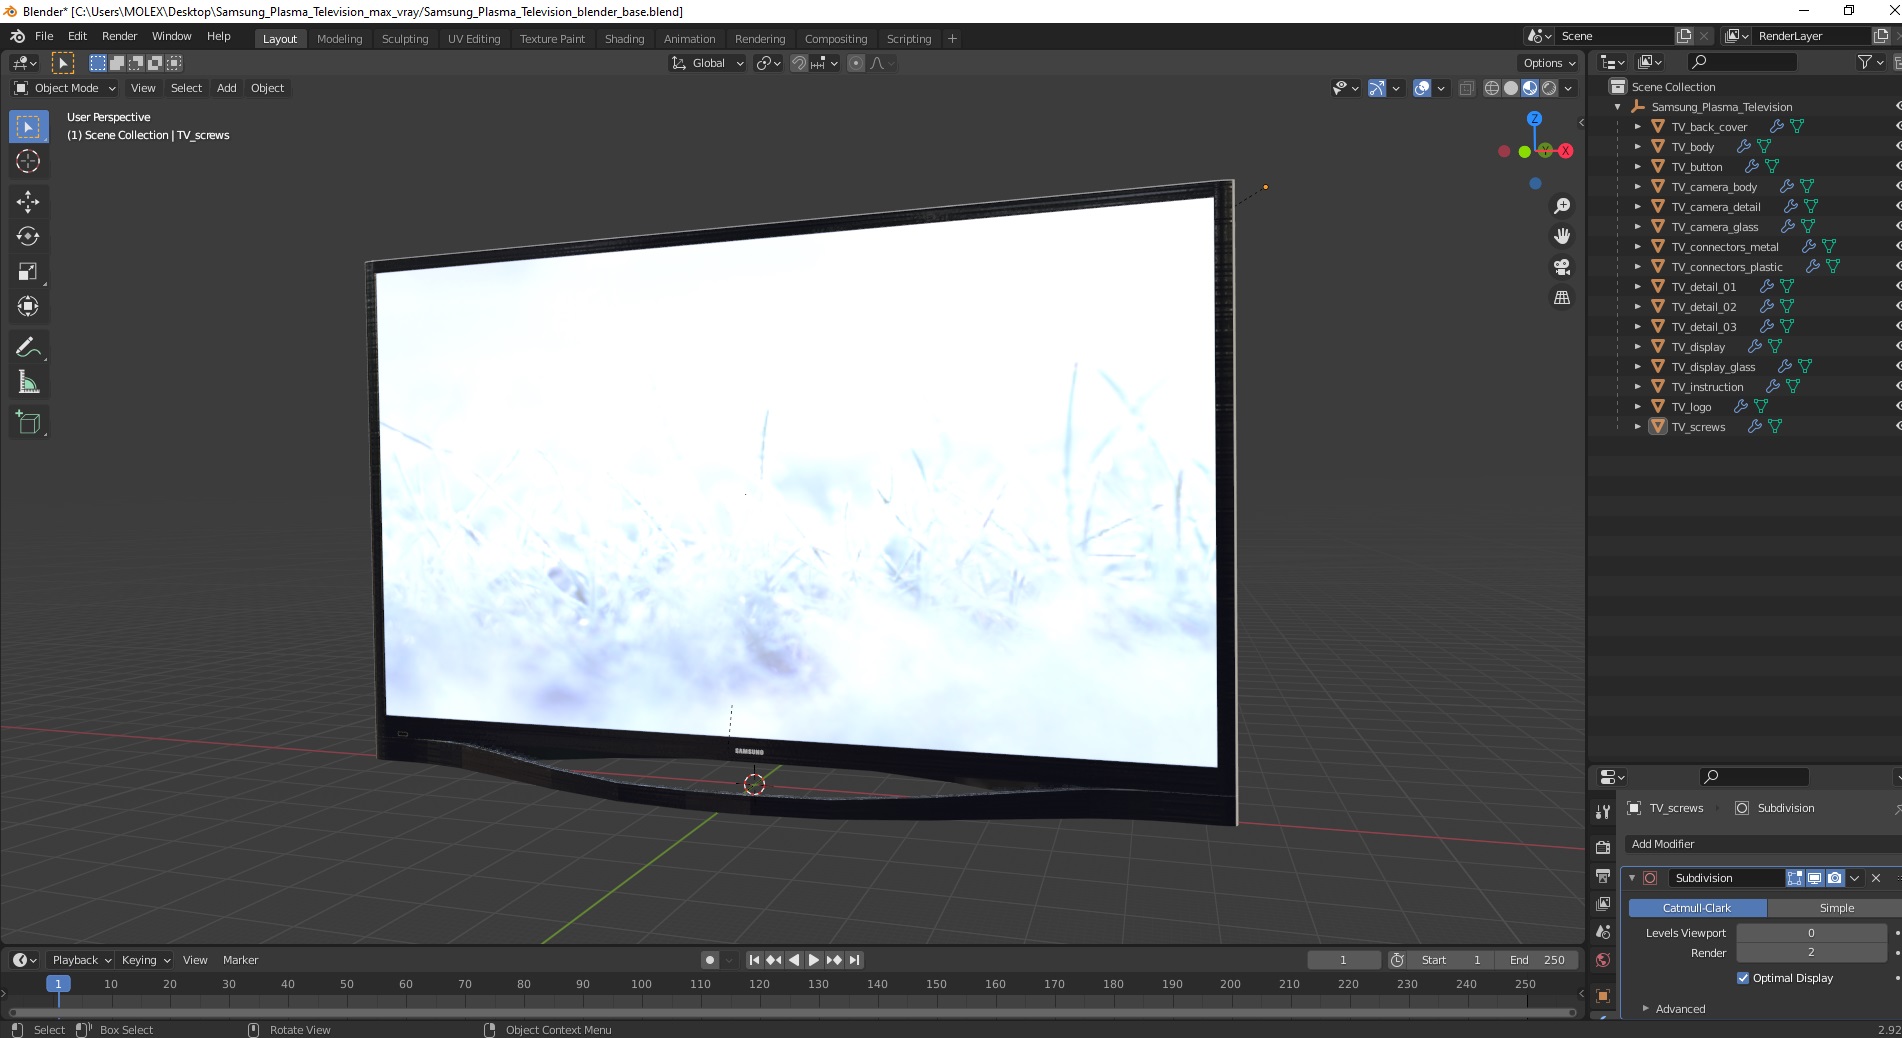Open Render properties tab icon

(x=1603, y=847)
